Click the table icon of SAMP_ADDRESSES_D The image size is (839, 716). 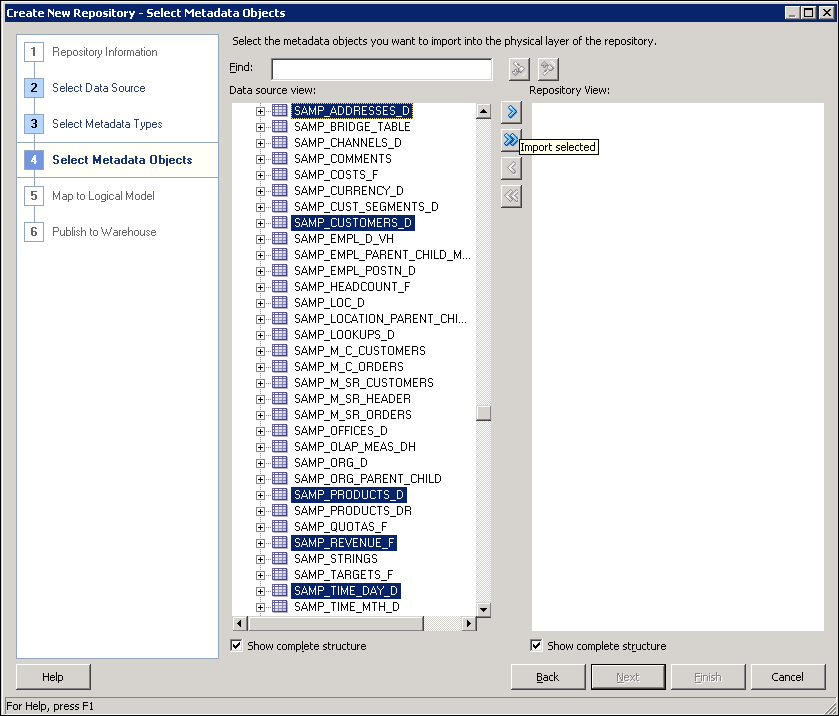pyautogui.click(x=279, y=110)
